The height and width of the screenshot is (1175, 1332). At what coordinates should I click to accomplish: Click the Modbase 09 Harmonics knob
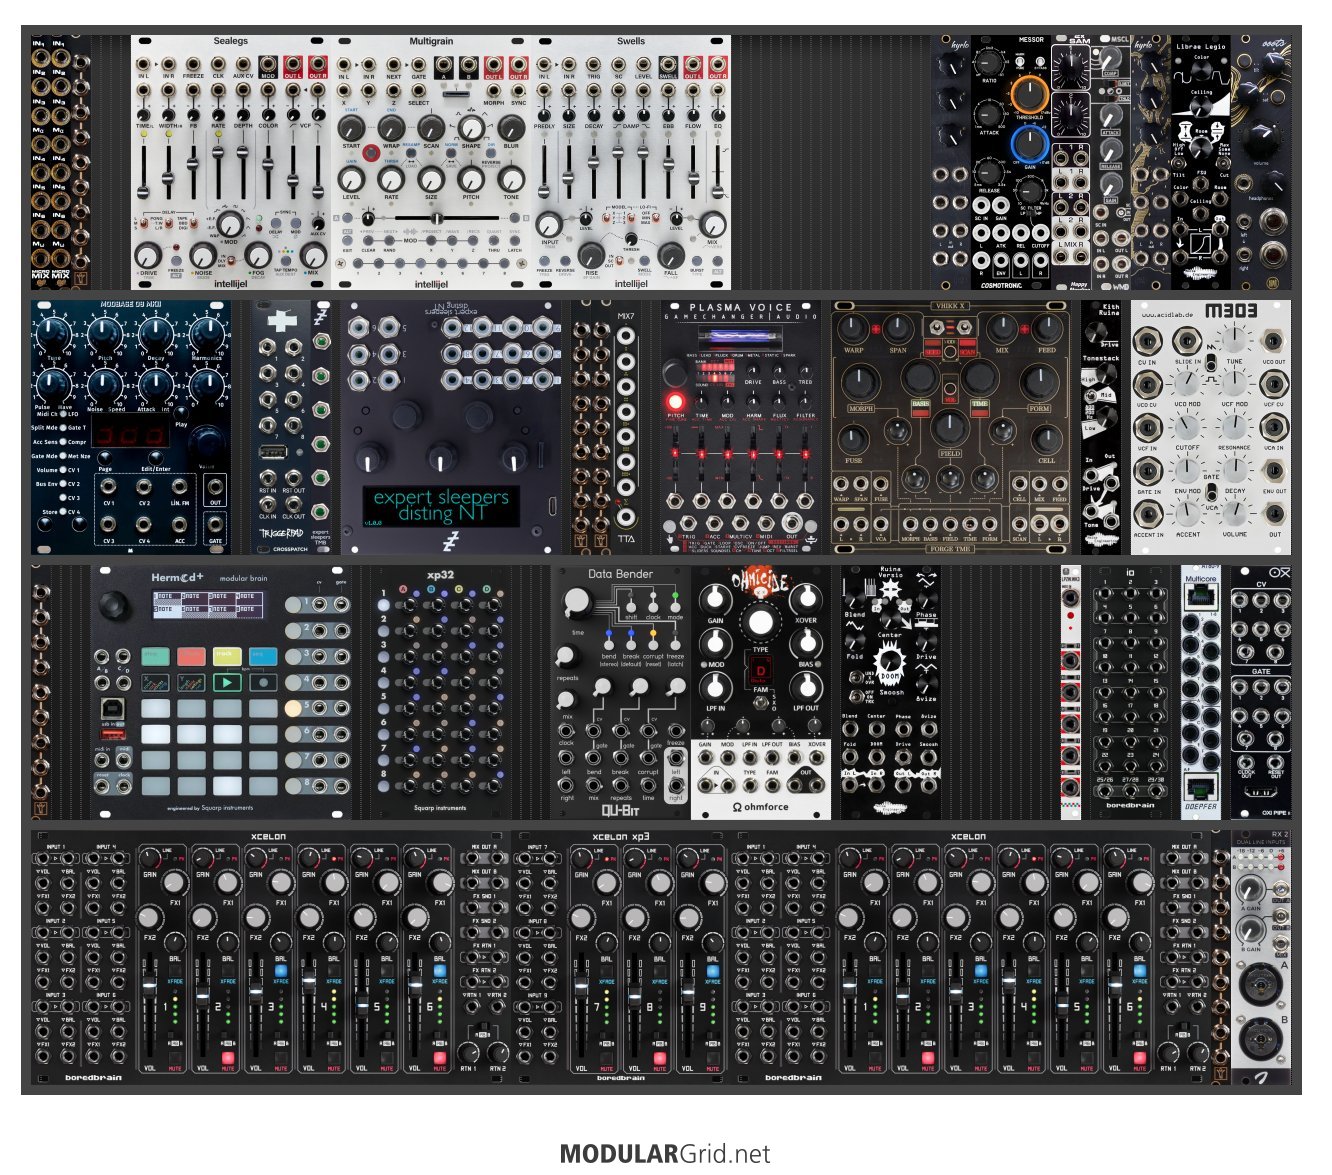[x=206, y=336]
